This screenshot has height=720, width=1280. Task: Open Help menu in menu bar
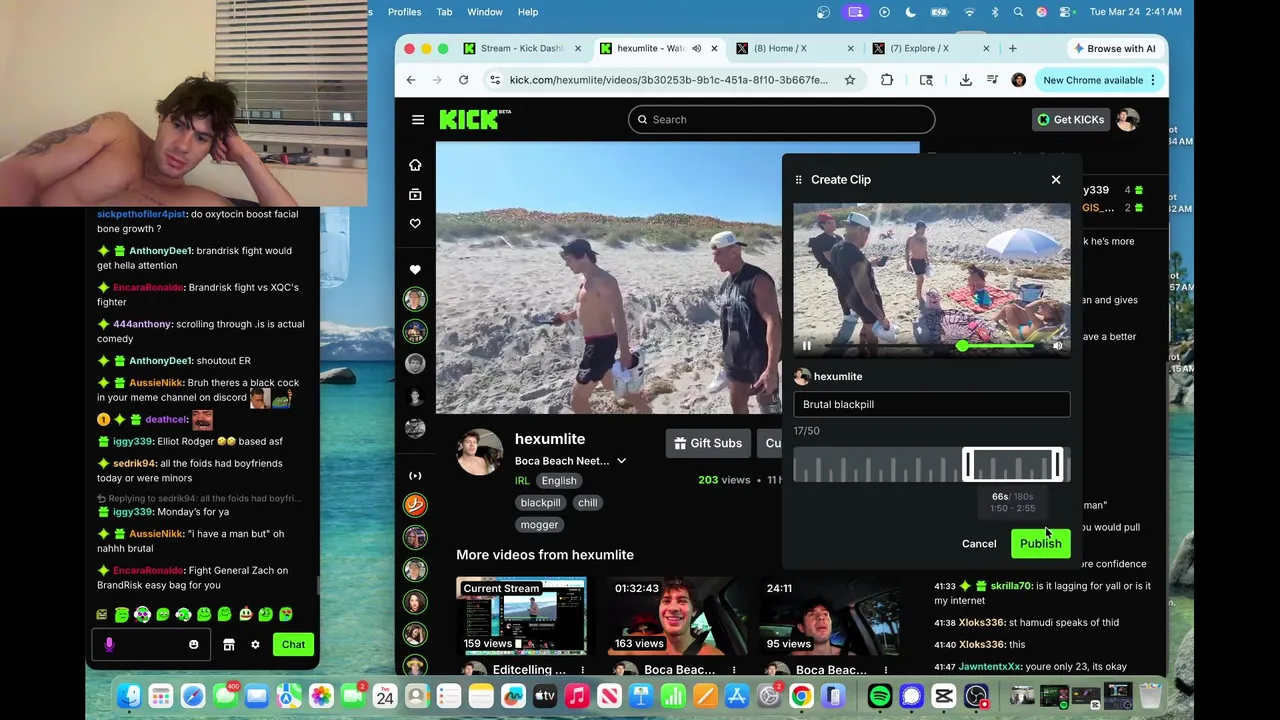point(528,12)
